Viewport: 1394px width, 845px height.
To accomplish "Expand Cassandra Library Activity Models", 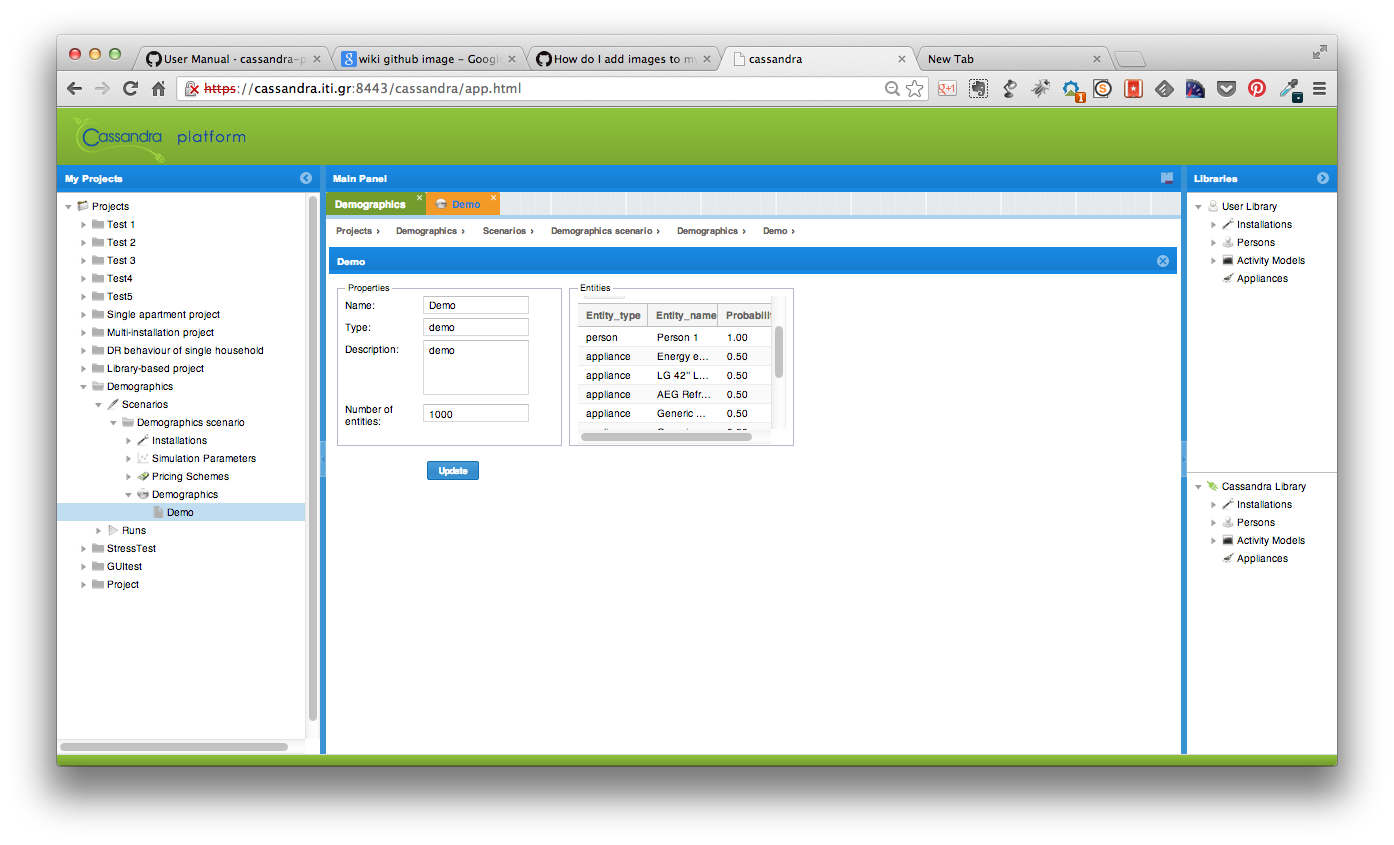I will coord(1213,540).
